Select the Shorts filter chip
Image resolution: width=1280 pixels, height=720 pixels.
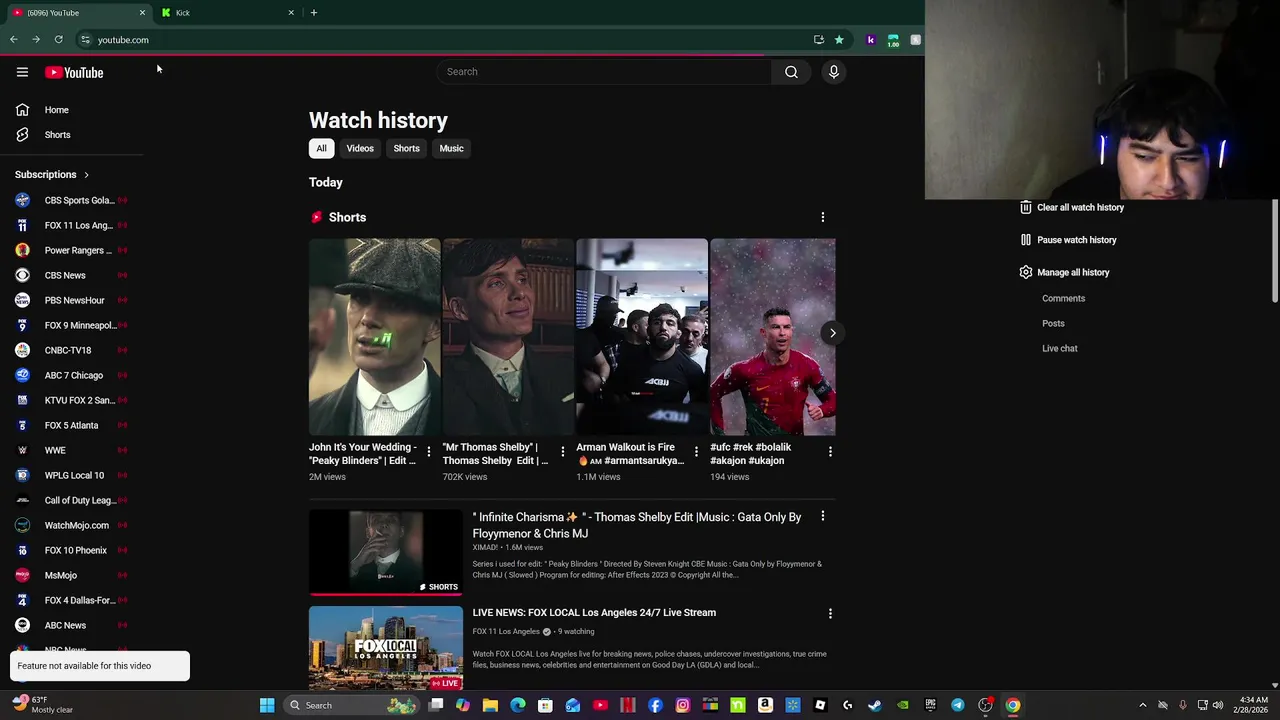tap(406, 149)
